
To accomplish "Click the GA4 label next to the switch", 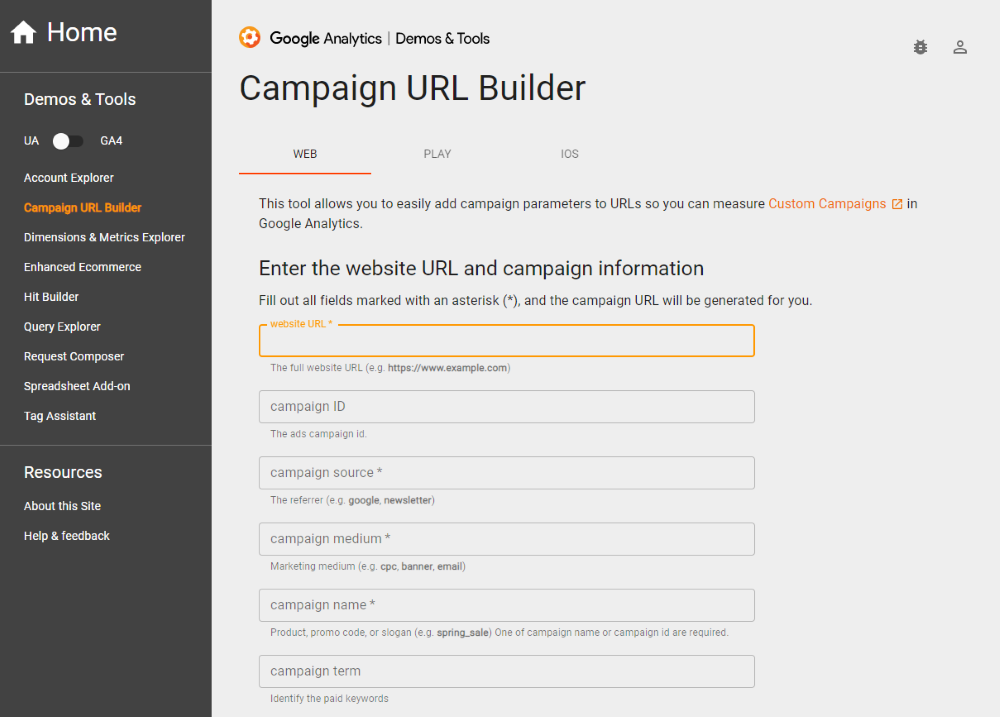I will point(111,141).
